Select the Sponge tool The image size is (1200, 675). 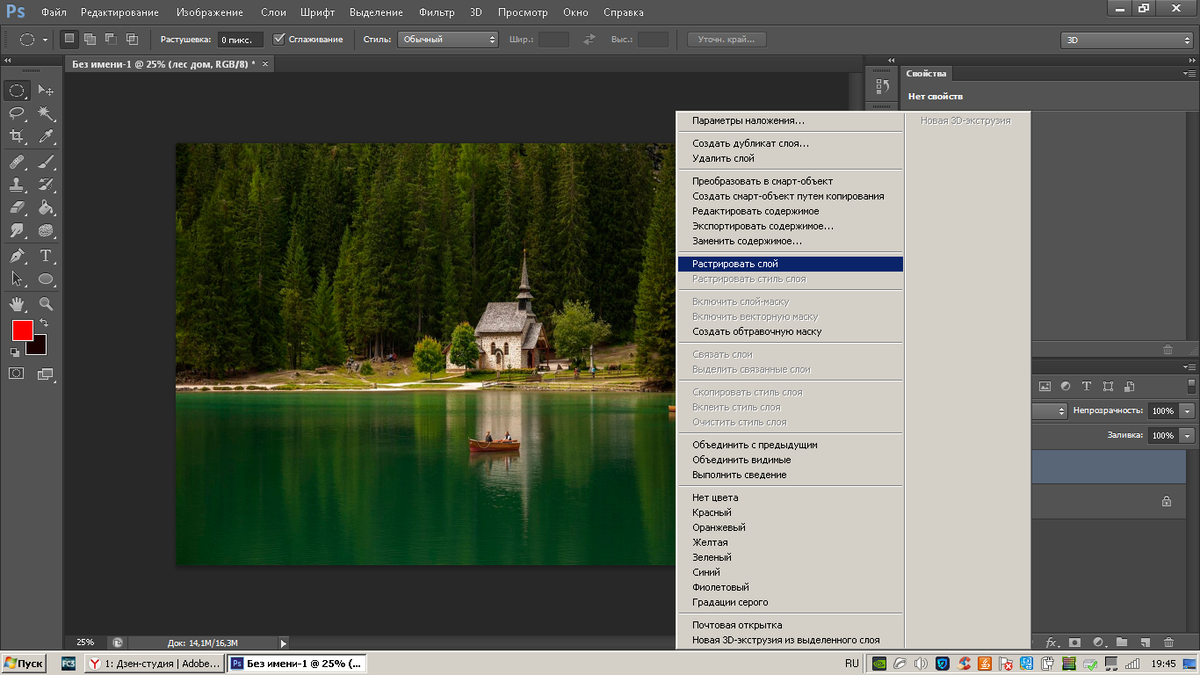[x=46, y=231]
